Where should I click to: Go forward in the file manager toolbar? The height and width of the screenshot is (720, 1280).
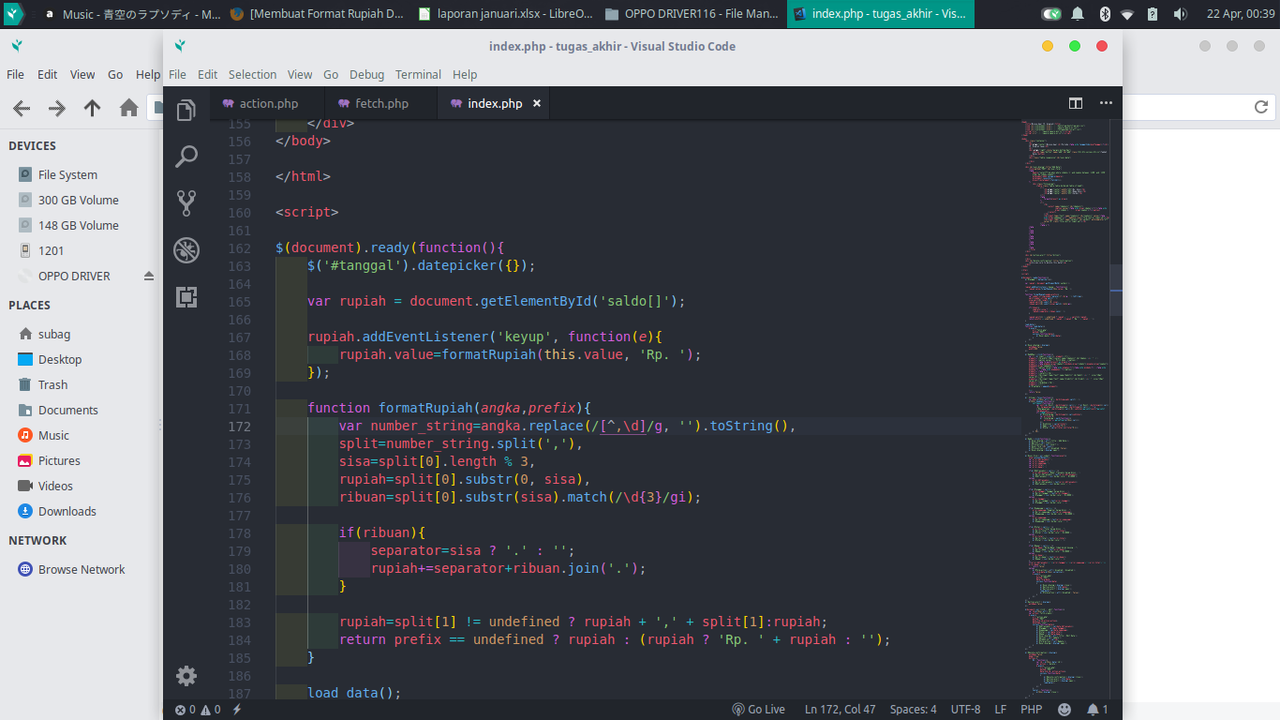[x=57, y=108]
